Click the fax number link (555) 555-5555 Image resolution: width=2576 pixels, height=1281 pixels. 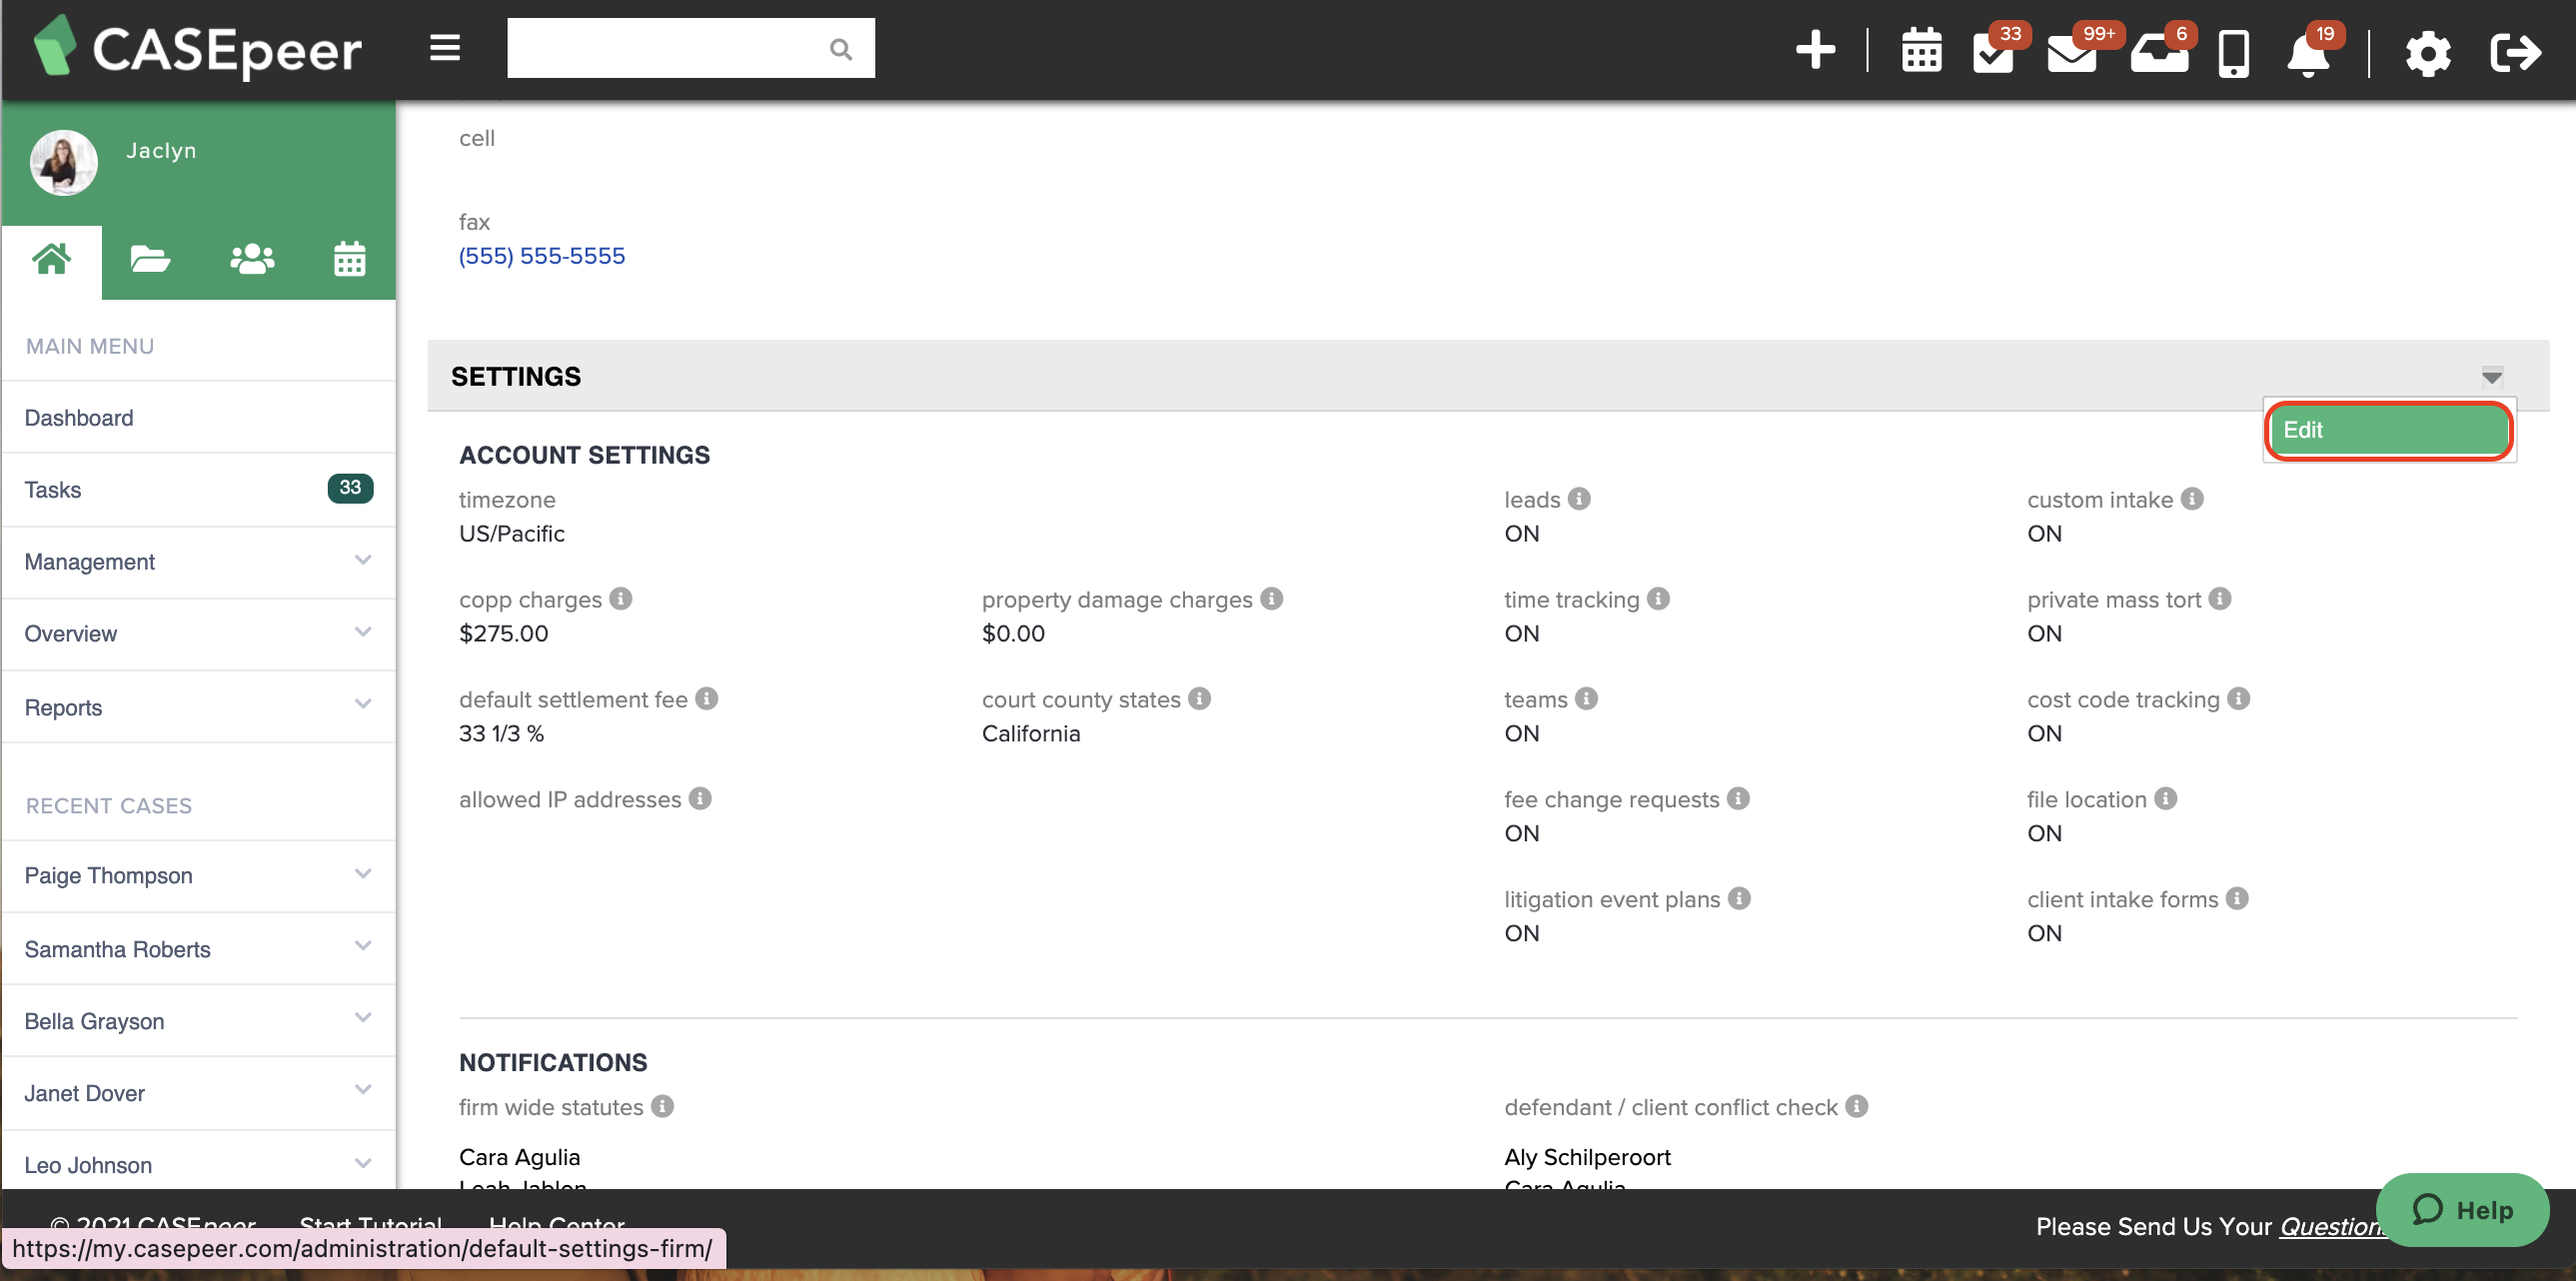(541, 255)
